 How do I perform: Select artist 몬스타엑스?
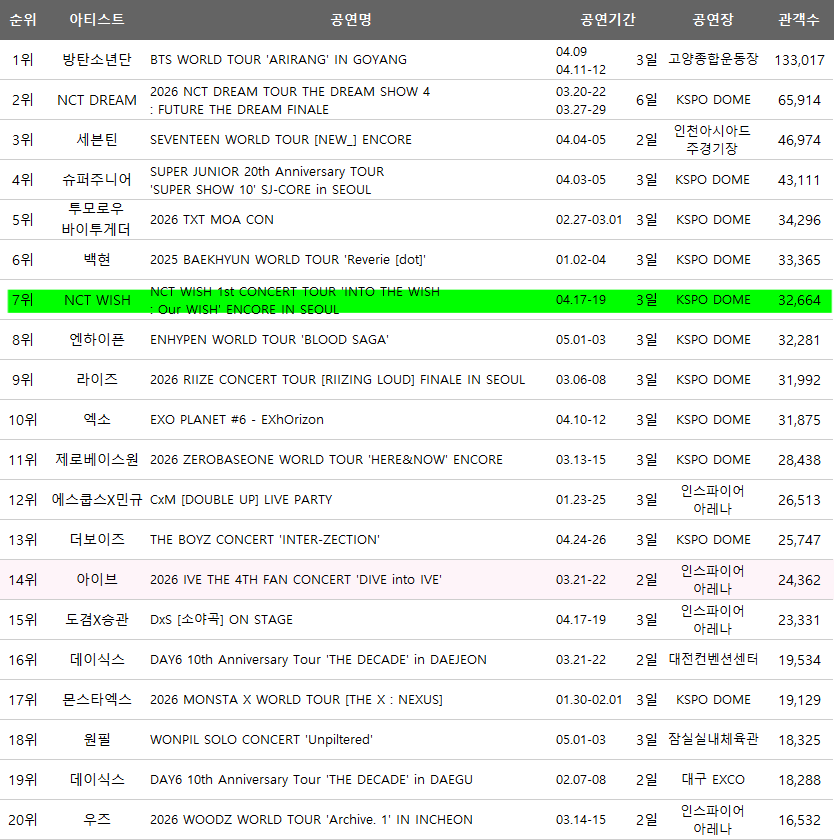pyautogui.click(x=97, y=700)
